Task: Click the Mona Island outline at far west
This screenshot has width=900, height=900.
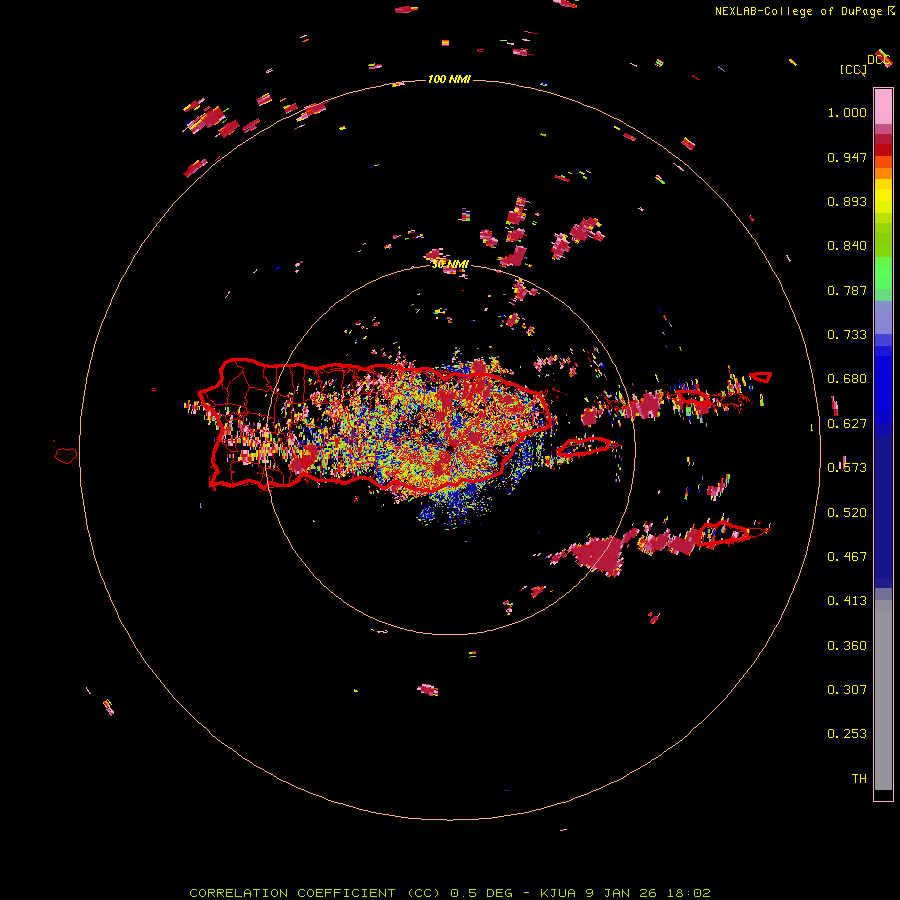Action: point(66,456)
